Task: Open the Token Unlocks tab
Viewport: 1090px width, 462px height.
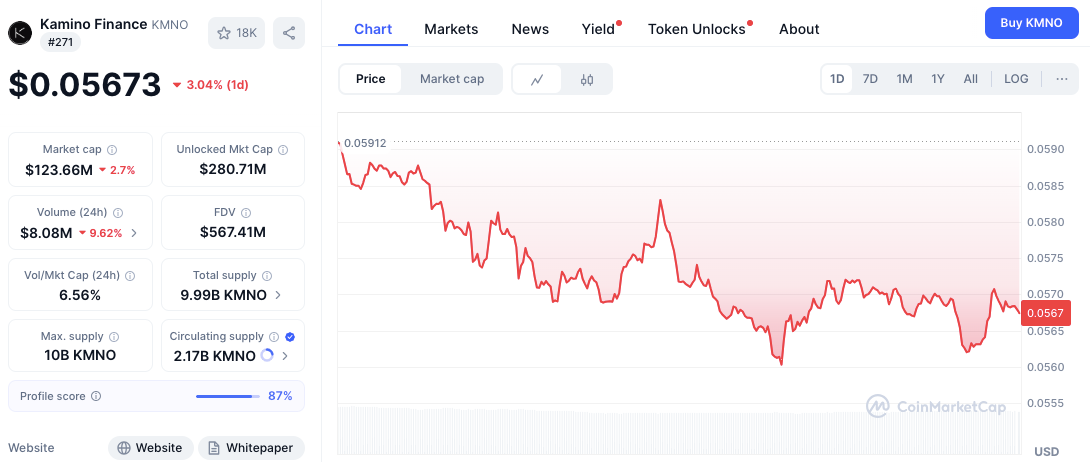Action: tap(697, 29)
